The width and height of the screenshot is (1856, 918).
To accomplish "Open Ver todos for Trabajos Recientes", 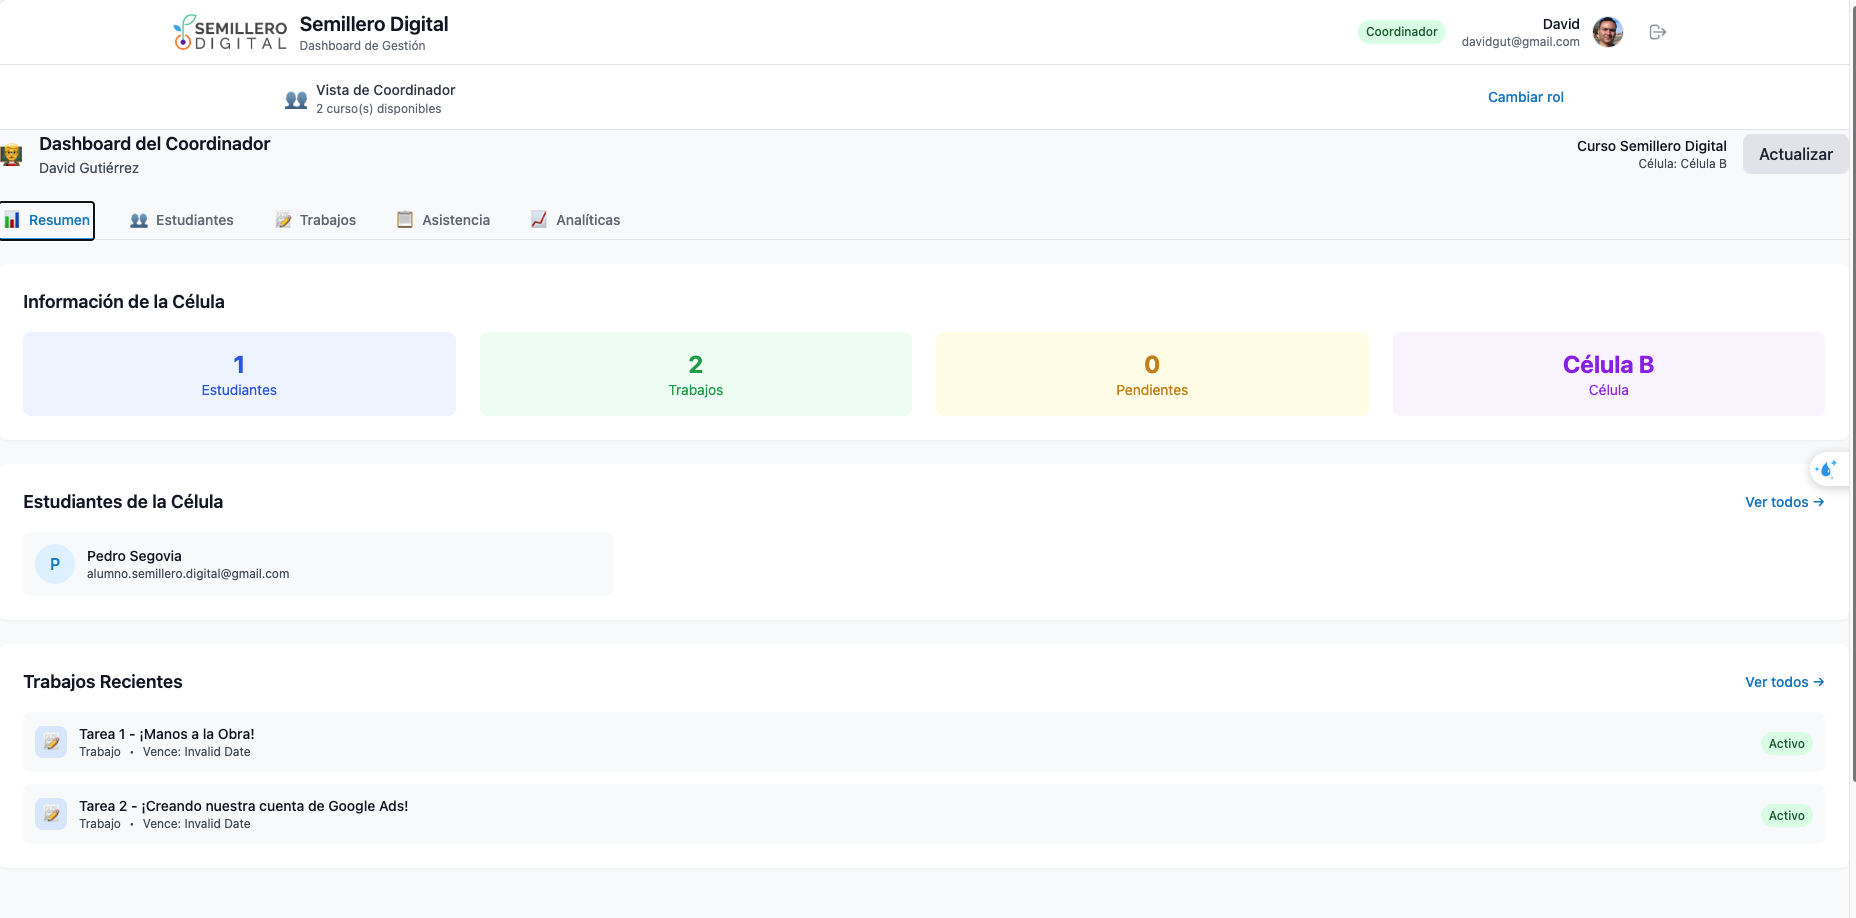I will (x=1785, y=682).
